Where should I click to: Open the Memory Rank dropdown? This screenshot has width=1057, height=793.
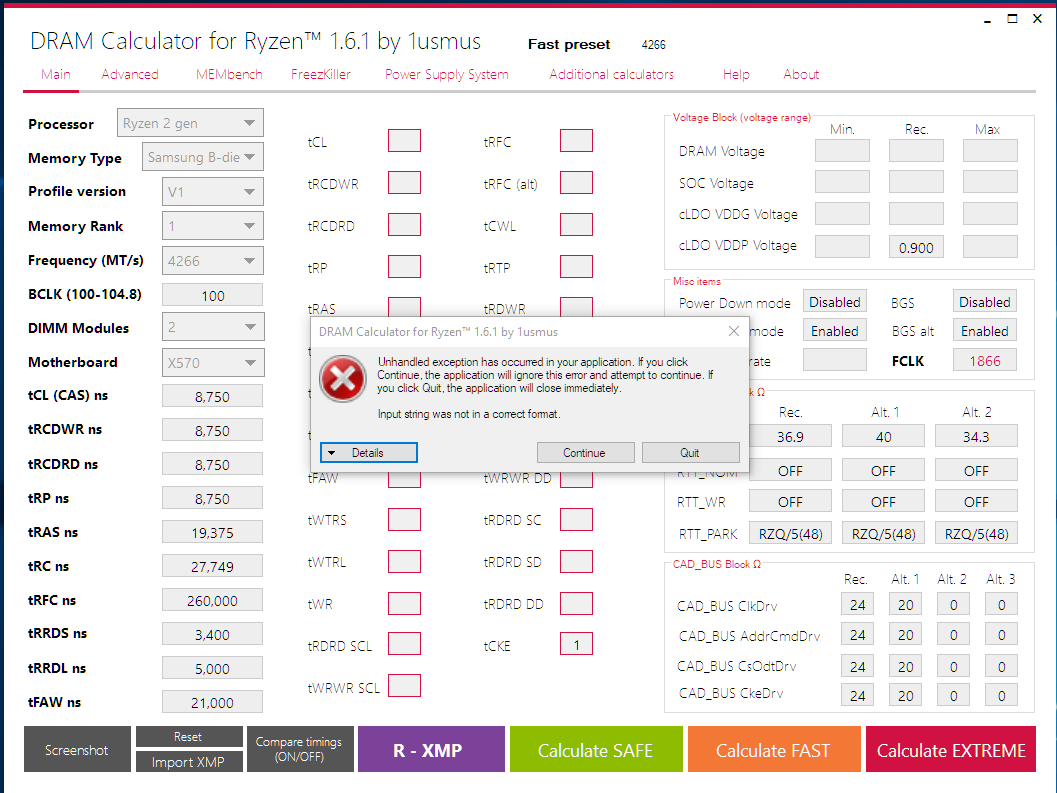pos(212,226)
